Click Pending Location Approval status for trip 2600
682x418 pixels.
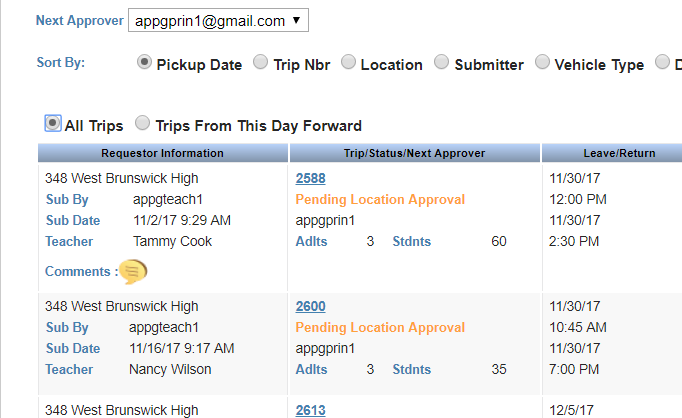tap(380, 327)
